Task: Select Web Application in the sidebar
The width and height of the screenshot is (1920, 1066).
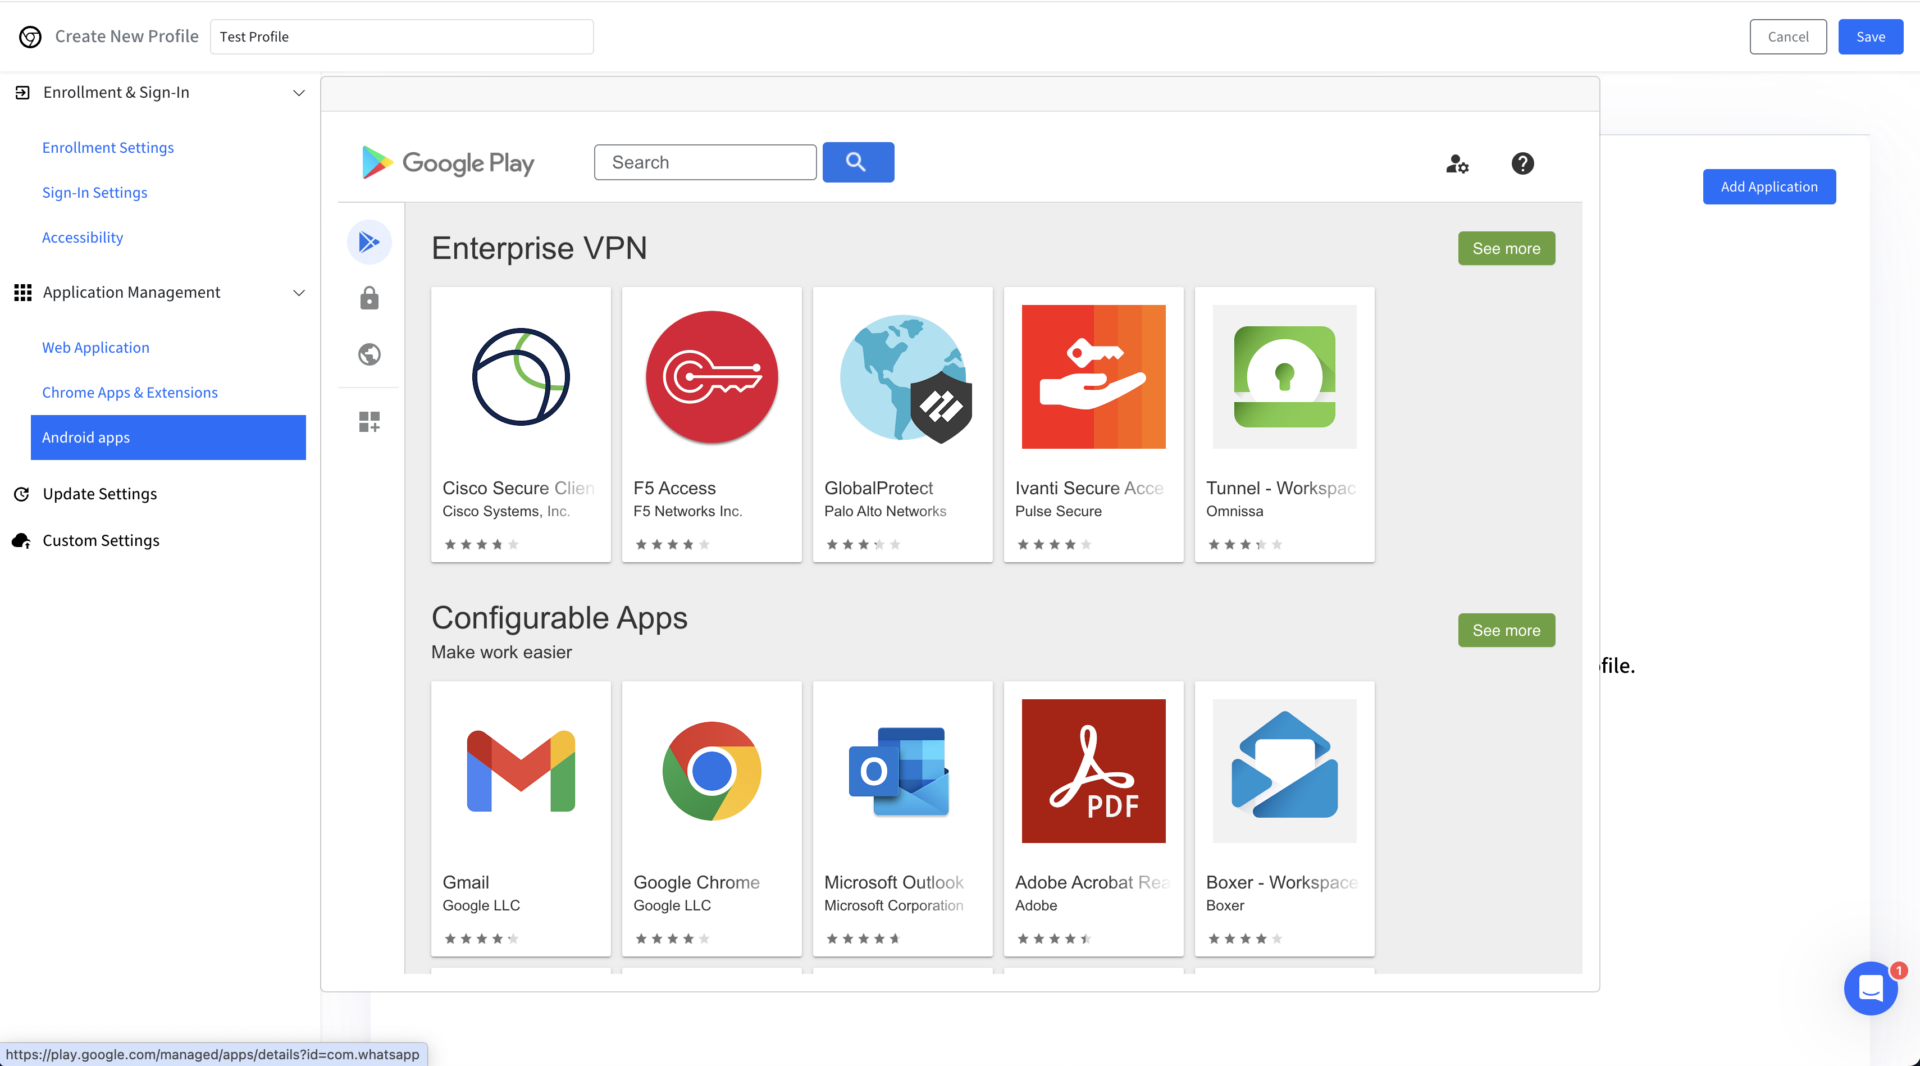Action: click(95, 347)
